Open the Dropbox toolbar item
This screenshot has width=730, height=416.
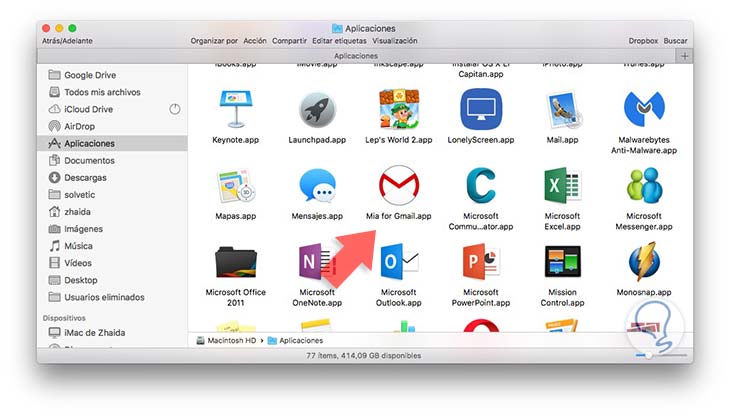[643, 41]
